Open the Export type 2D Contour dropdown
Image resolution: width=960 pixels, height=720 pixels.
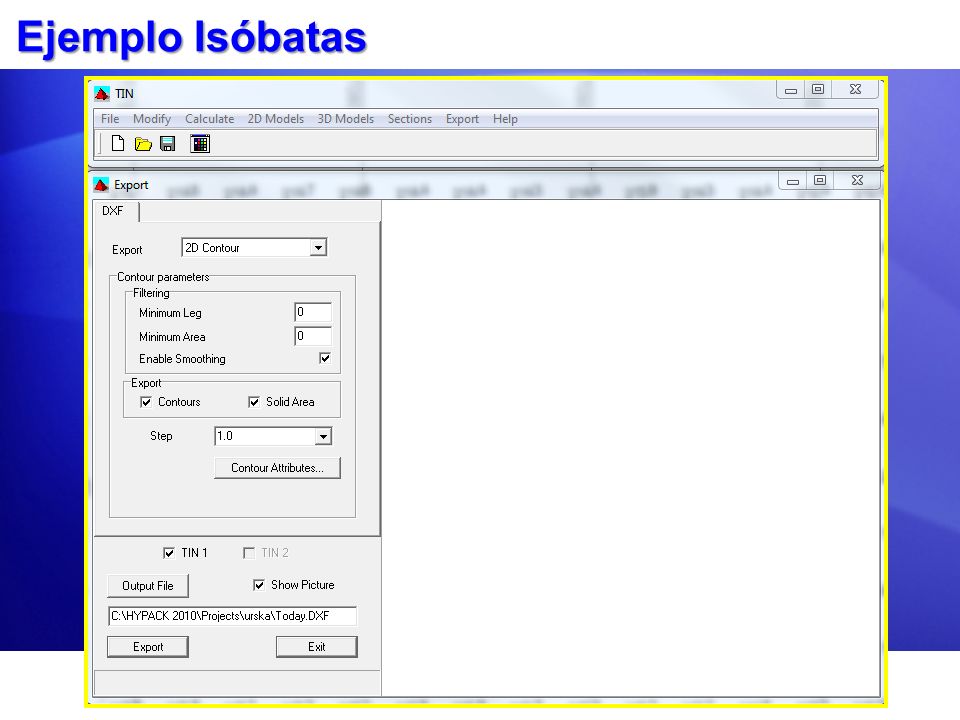318,248
